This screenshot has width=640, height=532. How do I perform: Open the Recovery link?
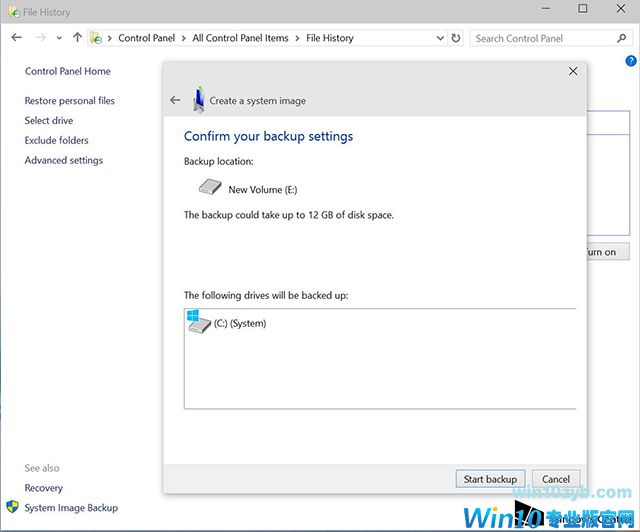pos(44,488)
